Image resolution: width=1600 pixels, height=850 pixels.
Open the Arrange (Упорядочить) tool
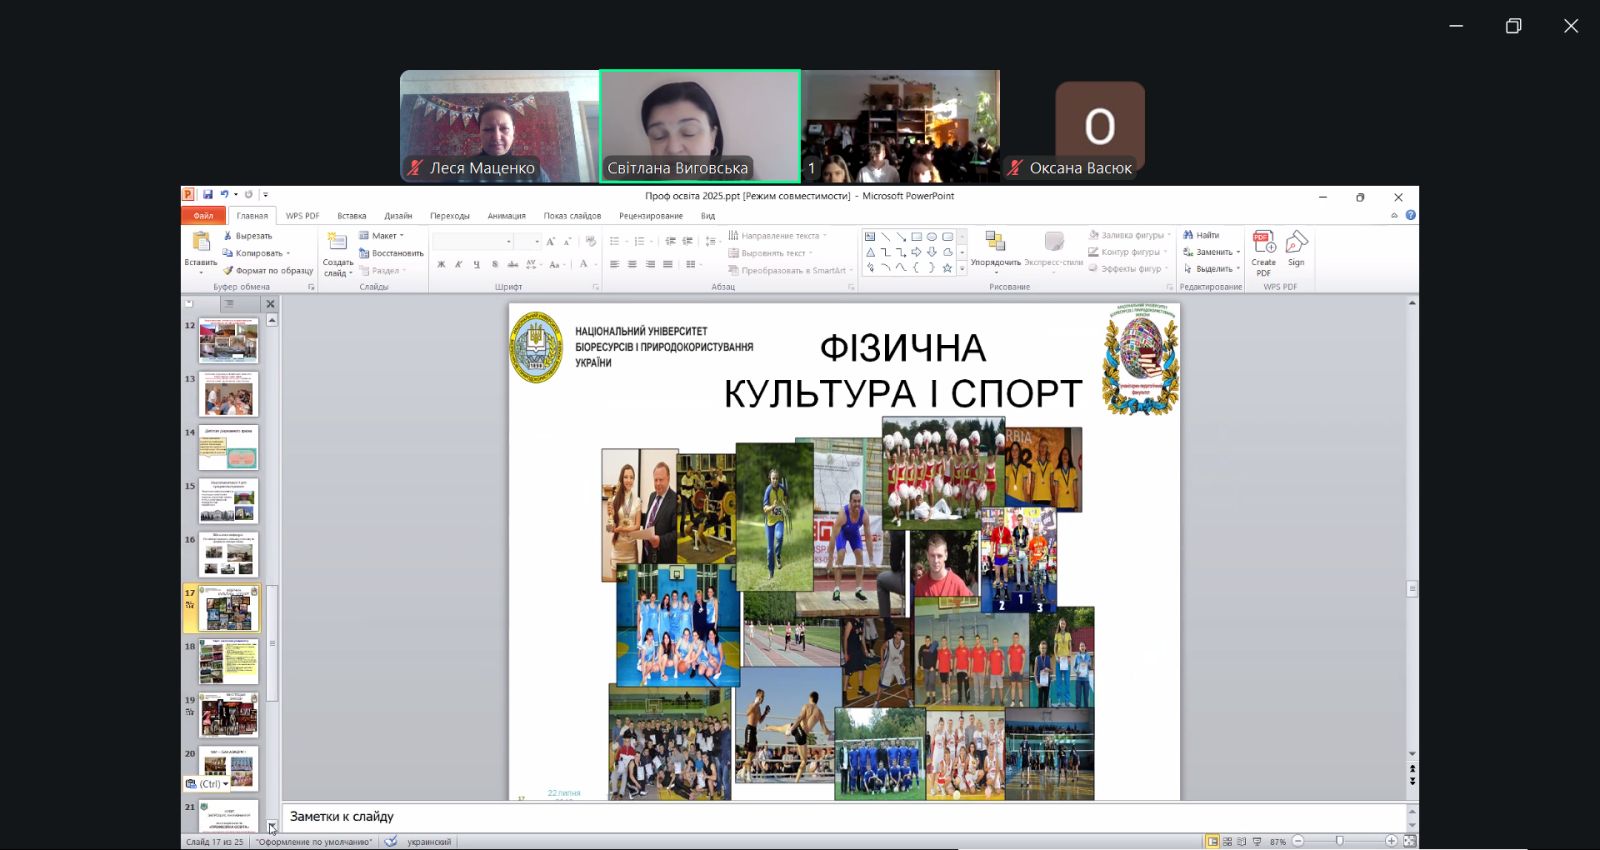995,243
